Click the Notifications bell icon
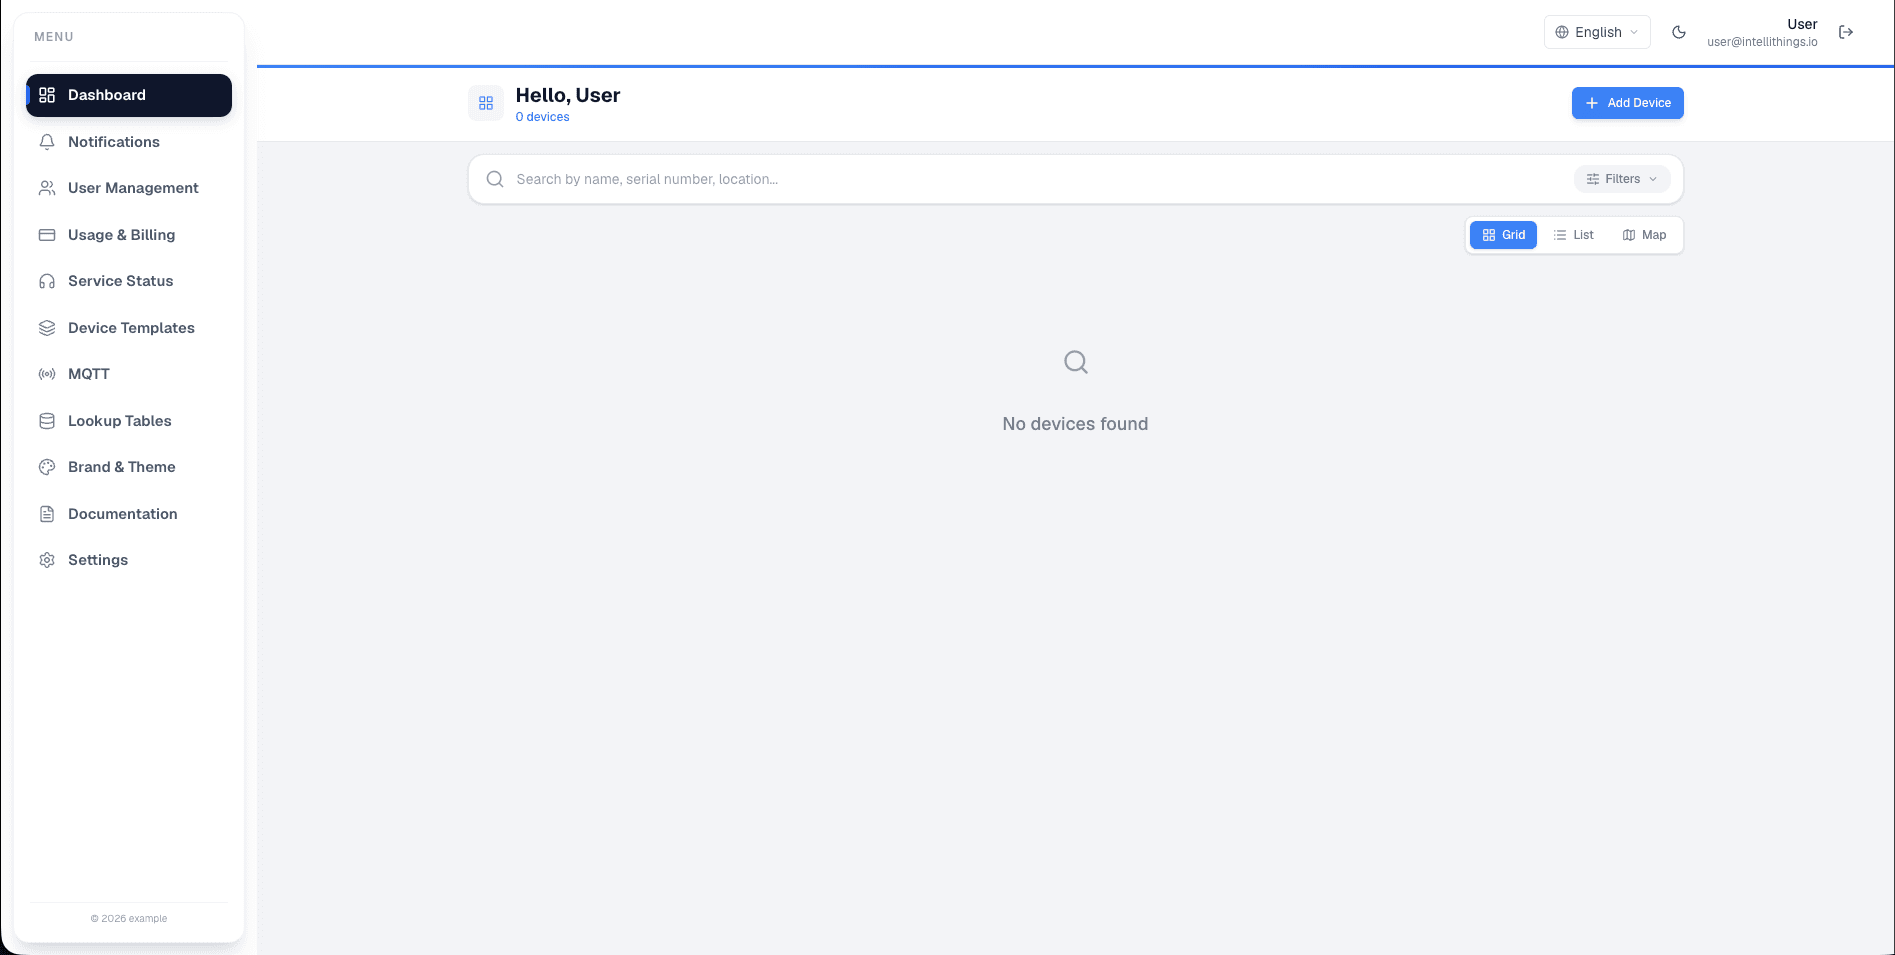 47,142
